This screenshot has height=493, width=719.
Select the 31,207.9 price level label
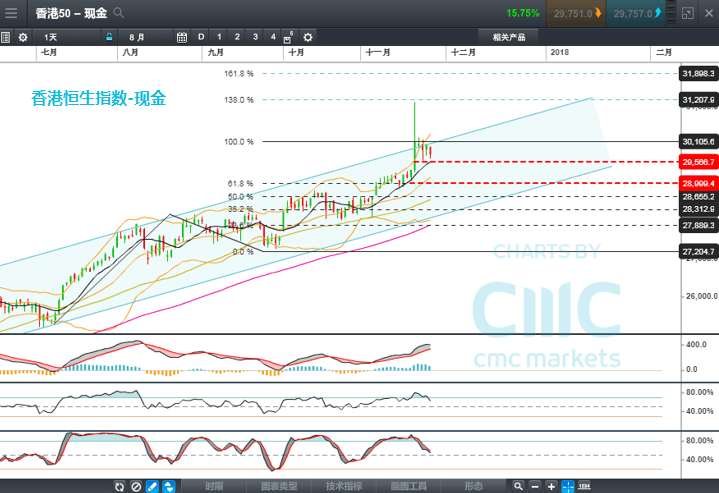(x=698, y=100)
